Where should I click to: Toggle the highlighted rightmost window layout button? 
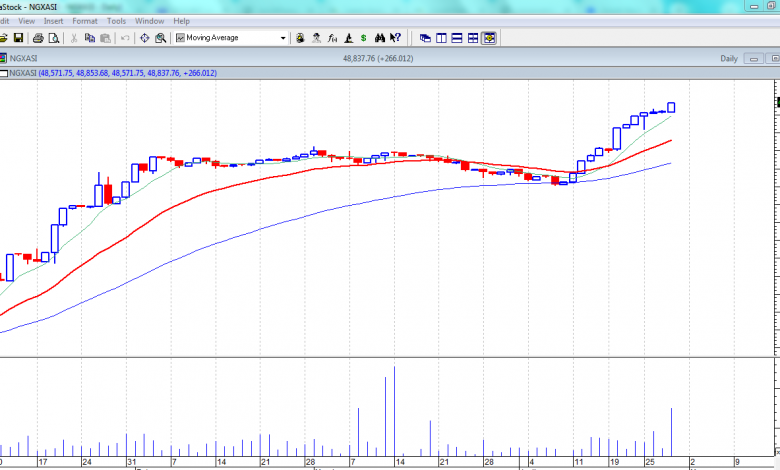click(489, 38)
